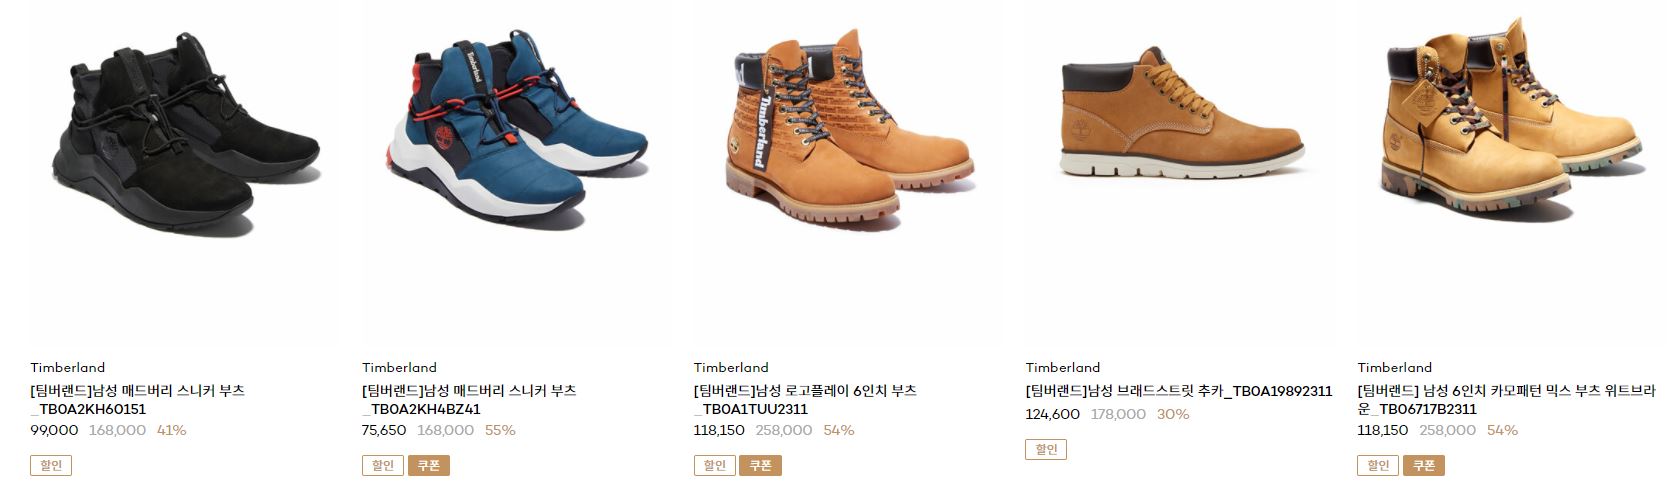Image resolution: width=1674 pixels, height=499 pixels.
Task: Click the 99,000 sale price
Action: tap(54, 430)
